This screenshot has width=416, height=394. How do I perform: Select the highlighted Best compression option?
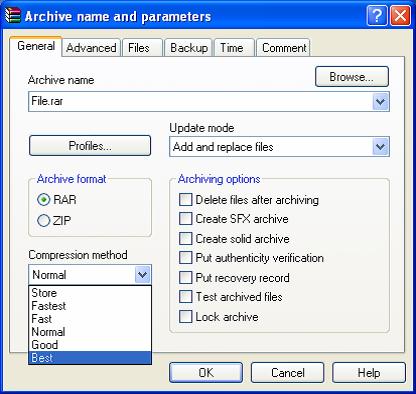tap(90, 358)
